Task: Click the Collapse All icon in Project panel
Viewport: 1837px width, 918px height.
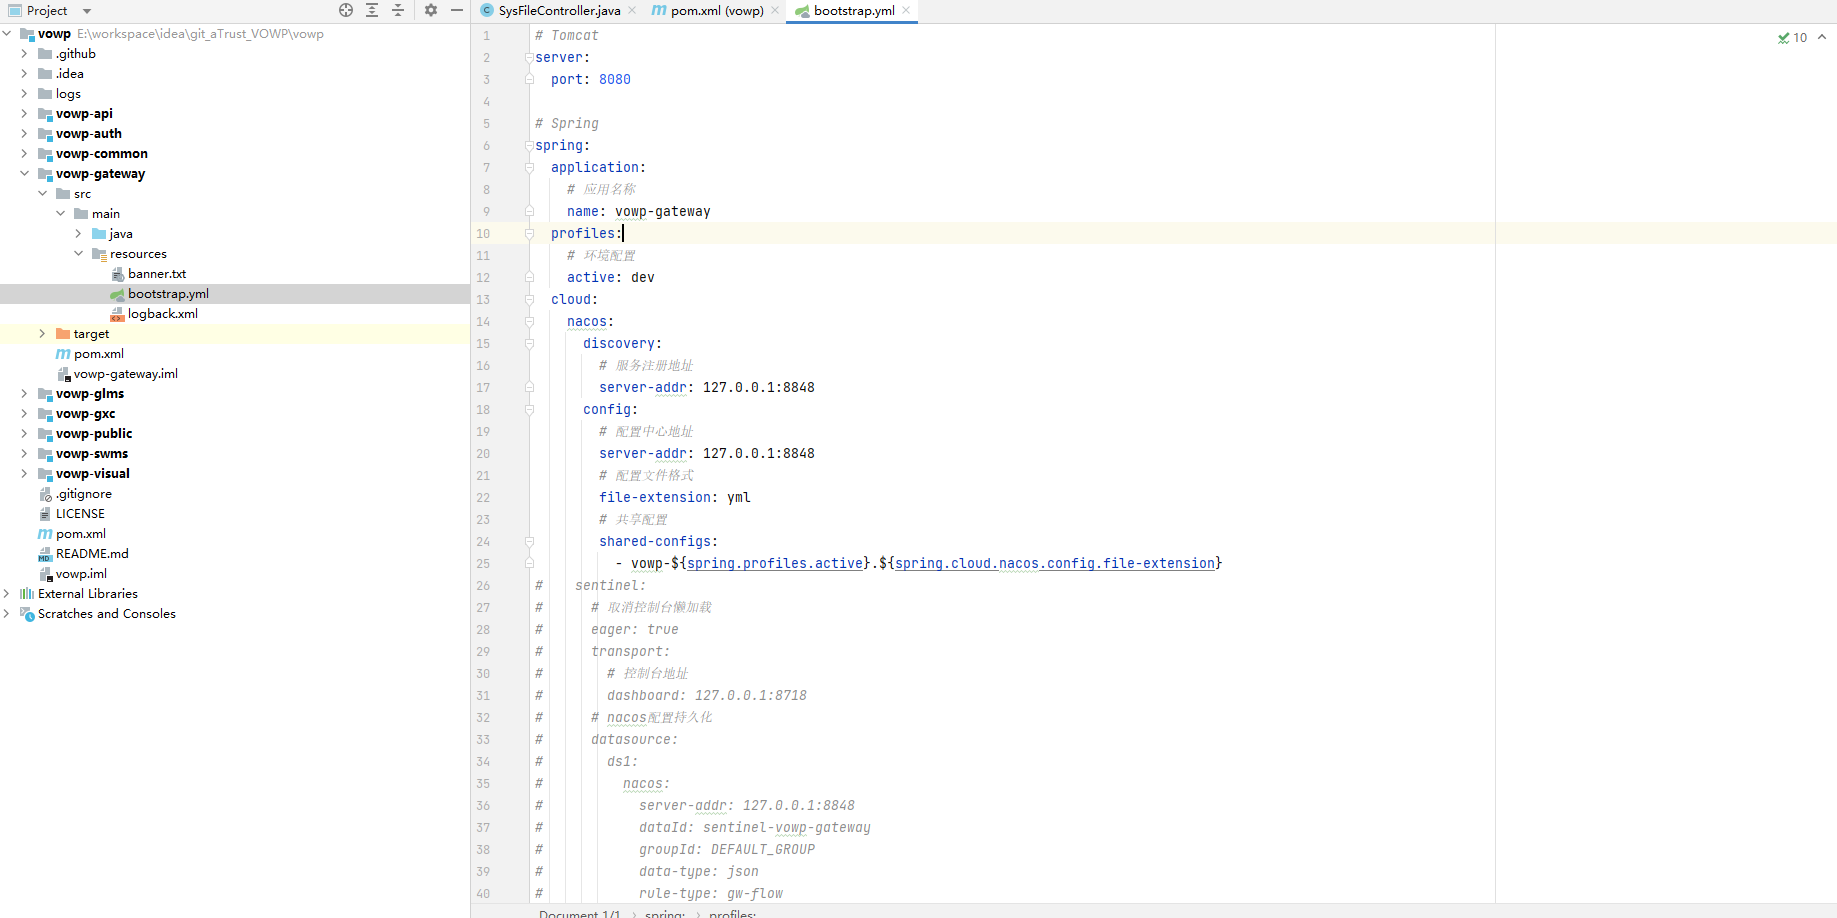Action: coord(398,10)
